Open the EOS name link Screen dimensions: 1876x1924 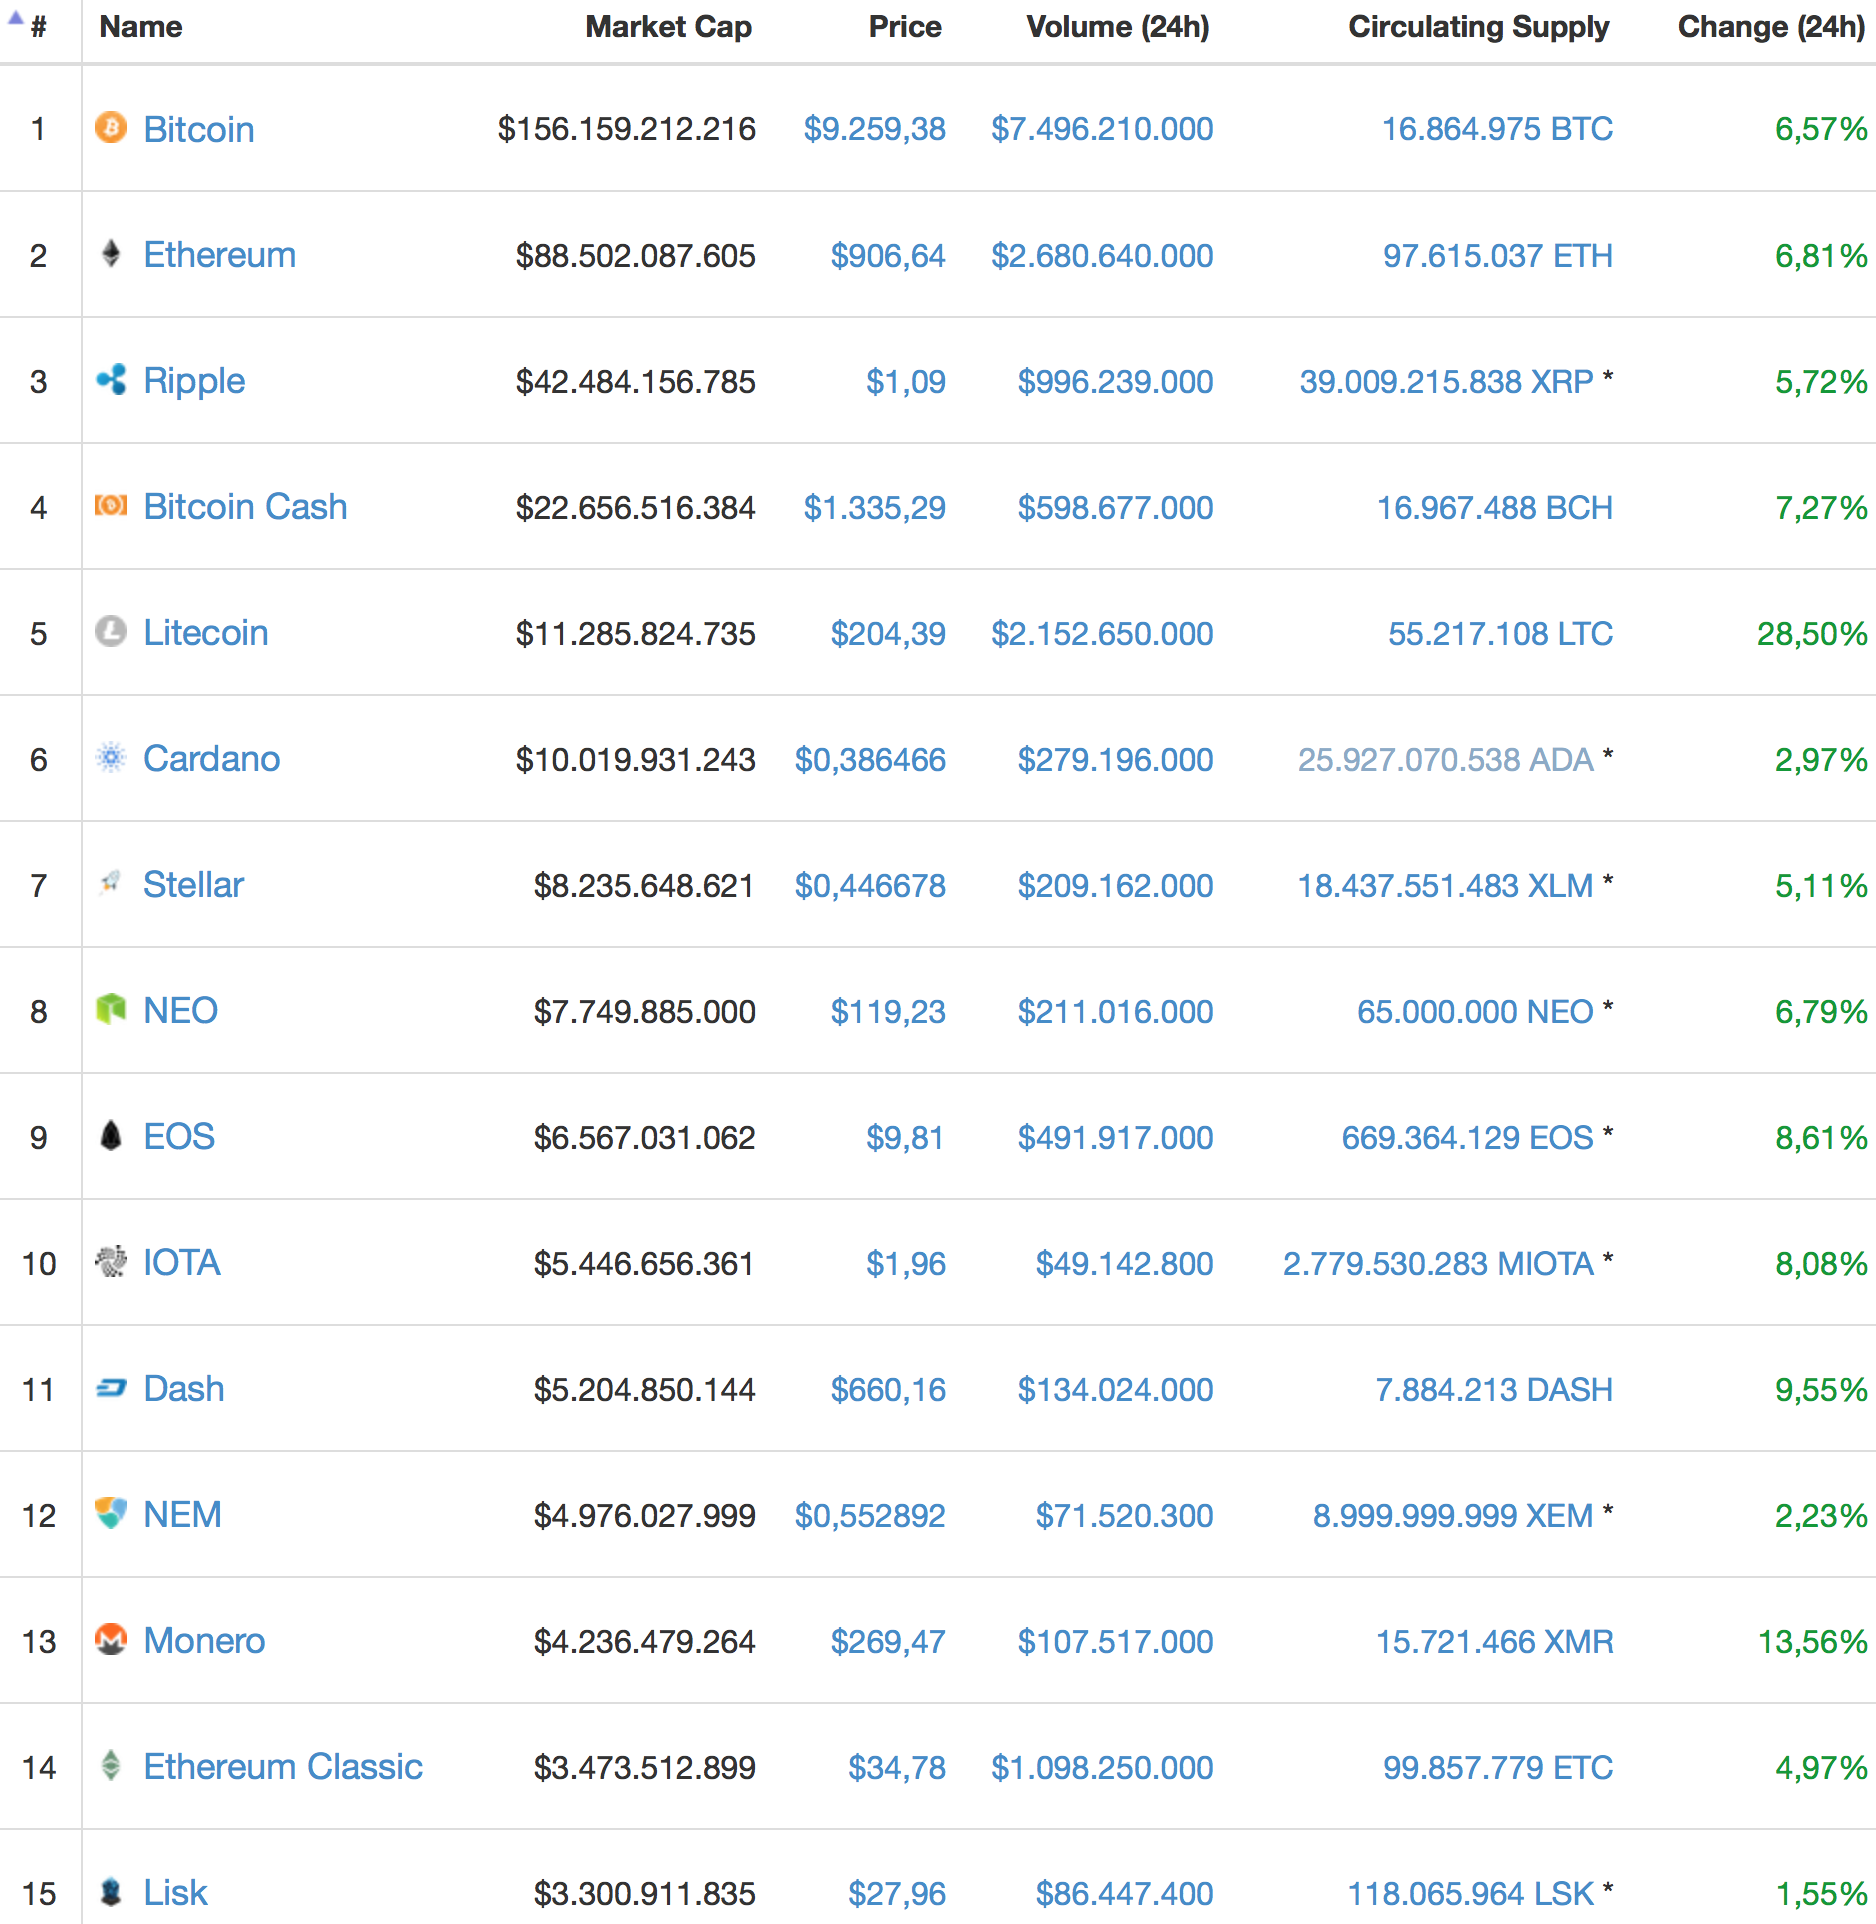pyautogui.click(x=179, y=1138)
